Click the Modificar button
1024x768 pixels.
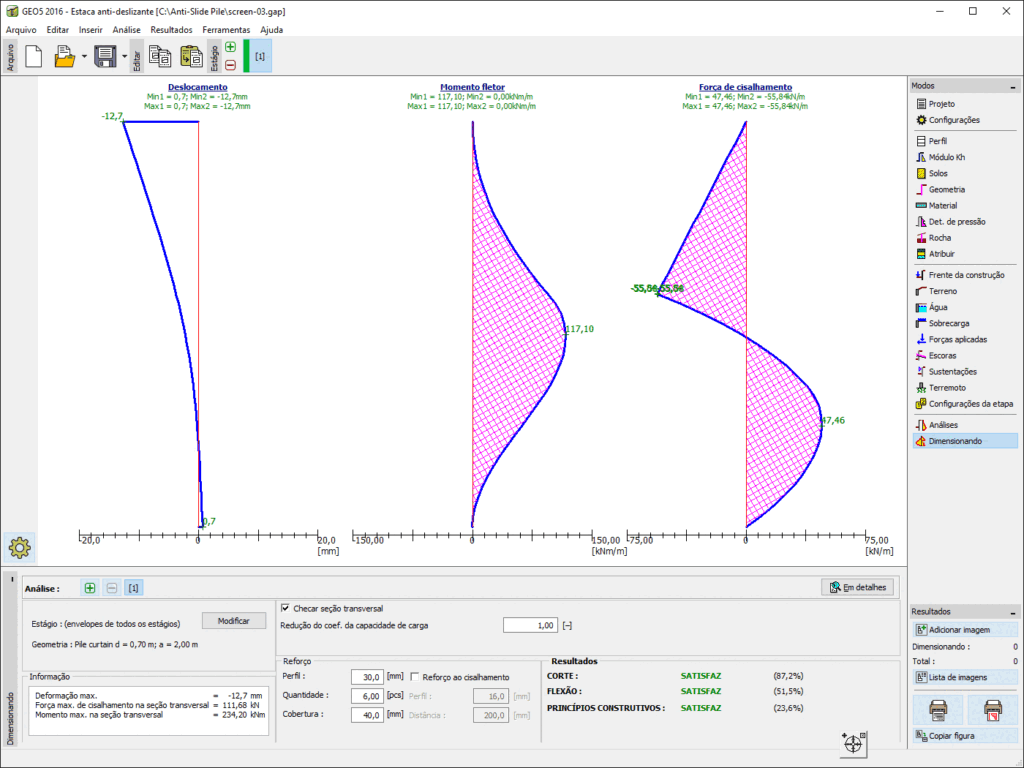[234, 621]
